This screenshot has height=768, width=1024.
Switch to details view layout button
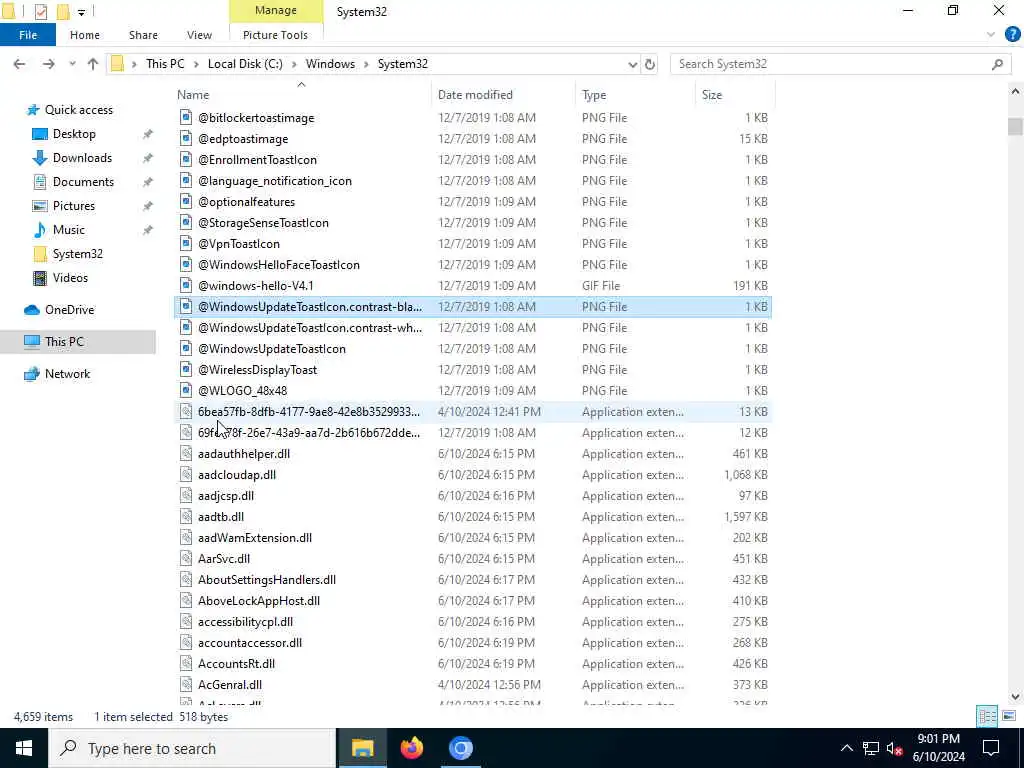[987, 716]
